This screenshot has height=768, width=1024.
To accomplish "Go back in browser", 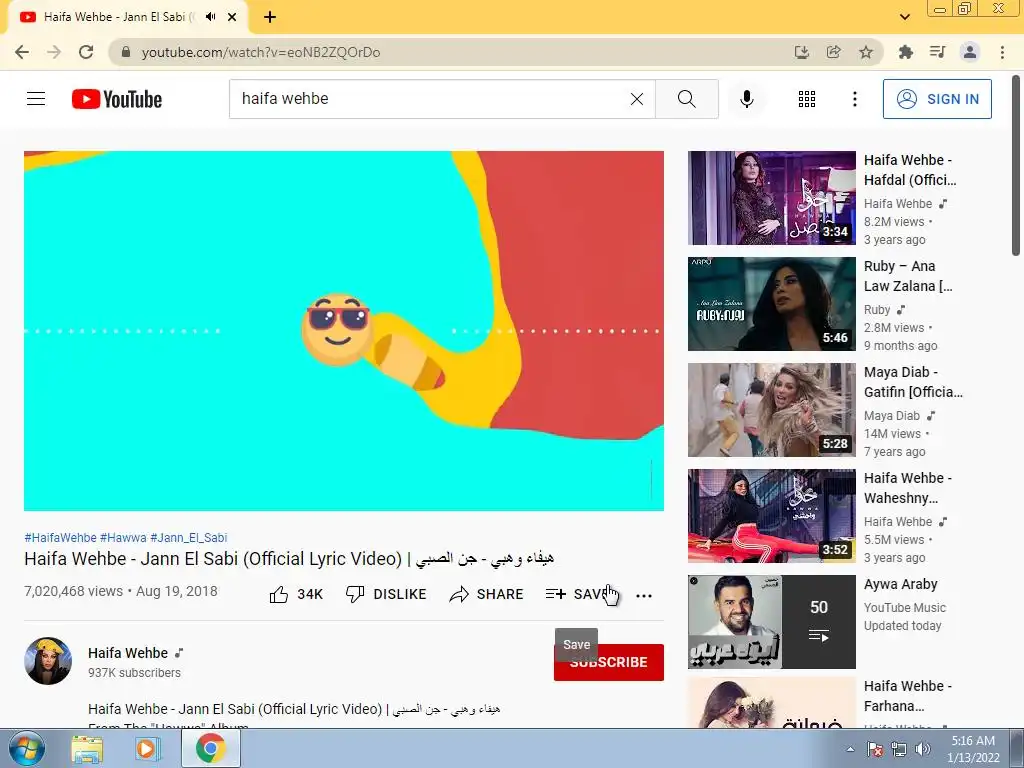I will pos(22,52).
